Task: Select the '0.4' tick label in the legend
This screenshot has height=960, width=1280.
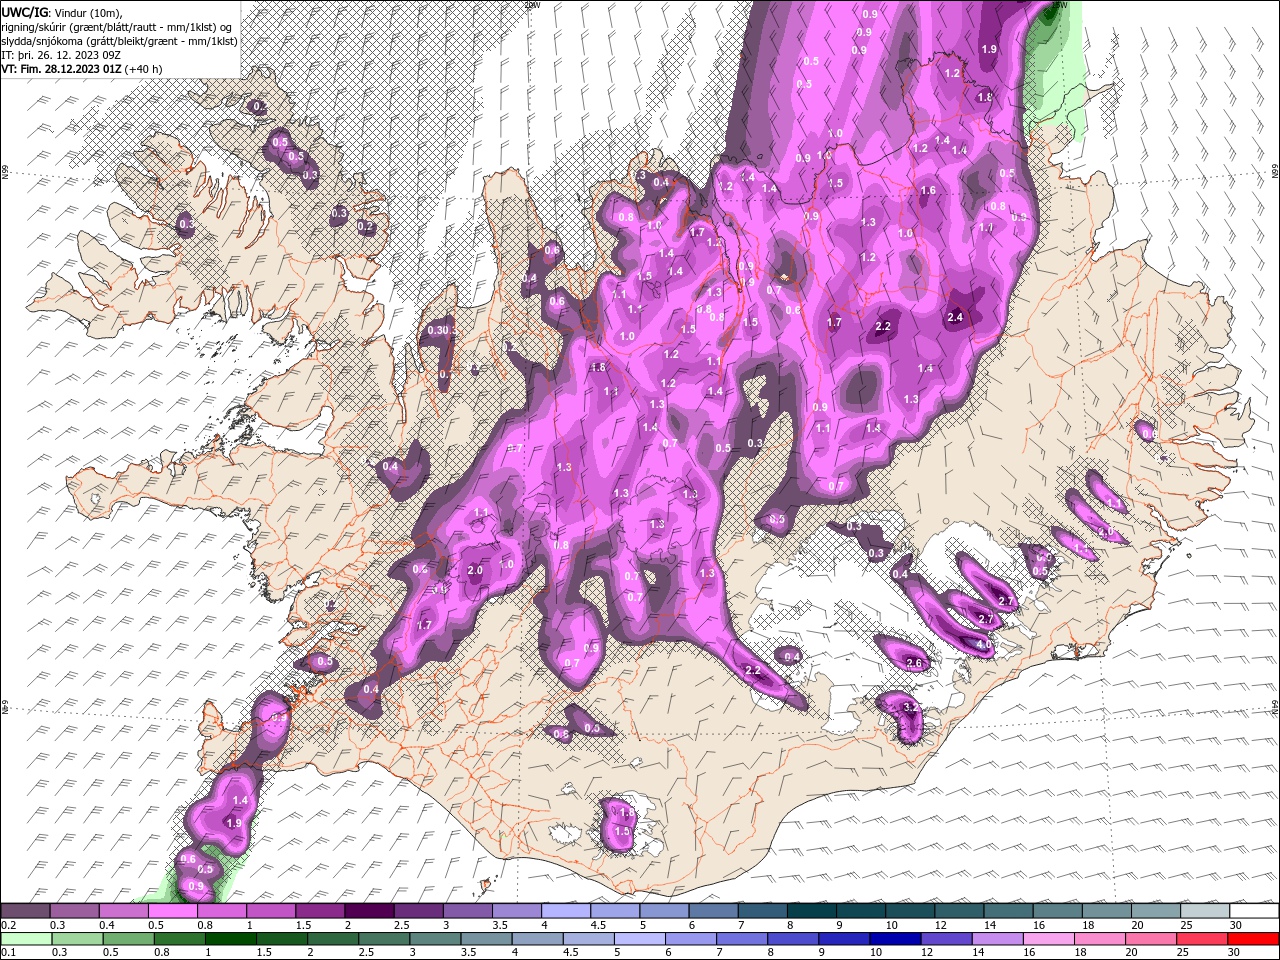Action: [x=107, y=925]
